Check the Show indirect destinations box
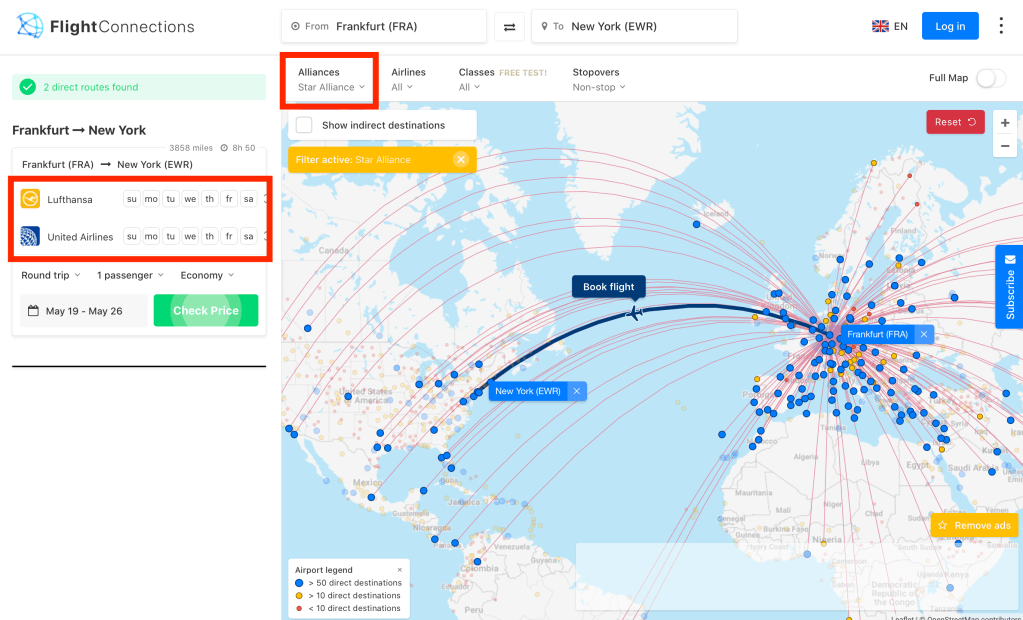This screenshot has width=1023, height=620. point(304,125)
